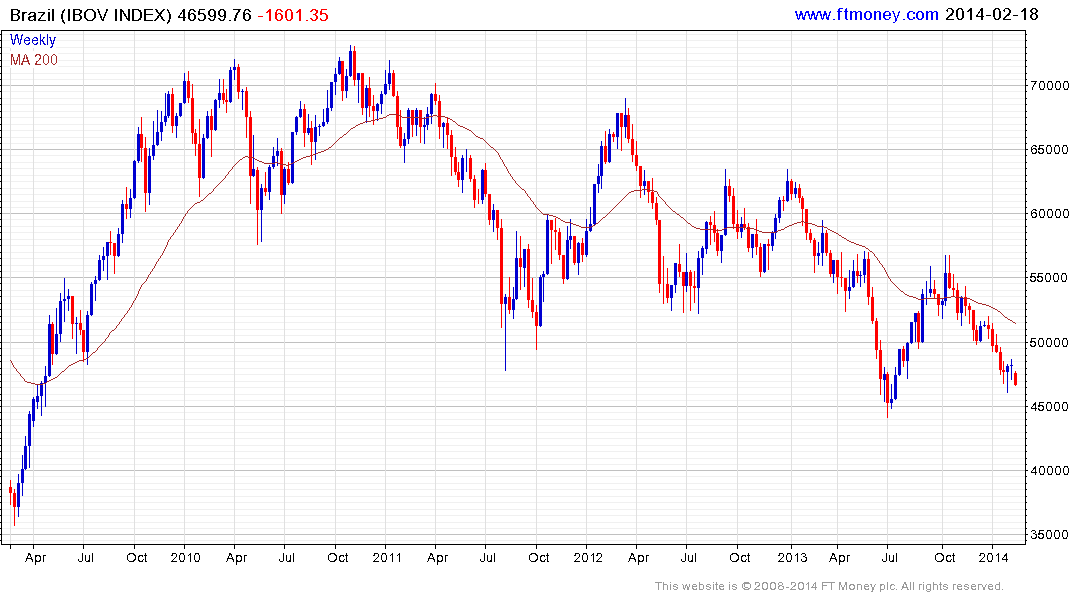Click the 2010 x-axis label

tap(185, 557)
